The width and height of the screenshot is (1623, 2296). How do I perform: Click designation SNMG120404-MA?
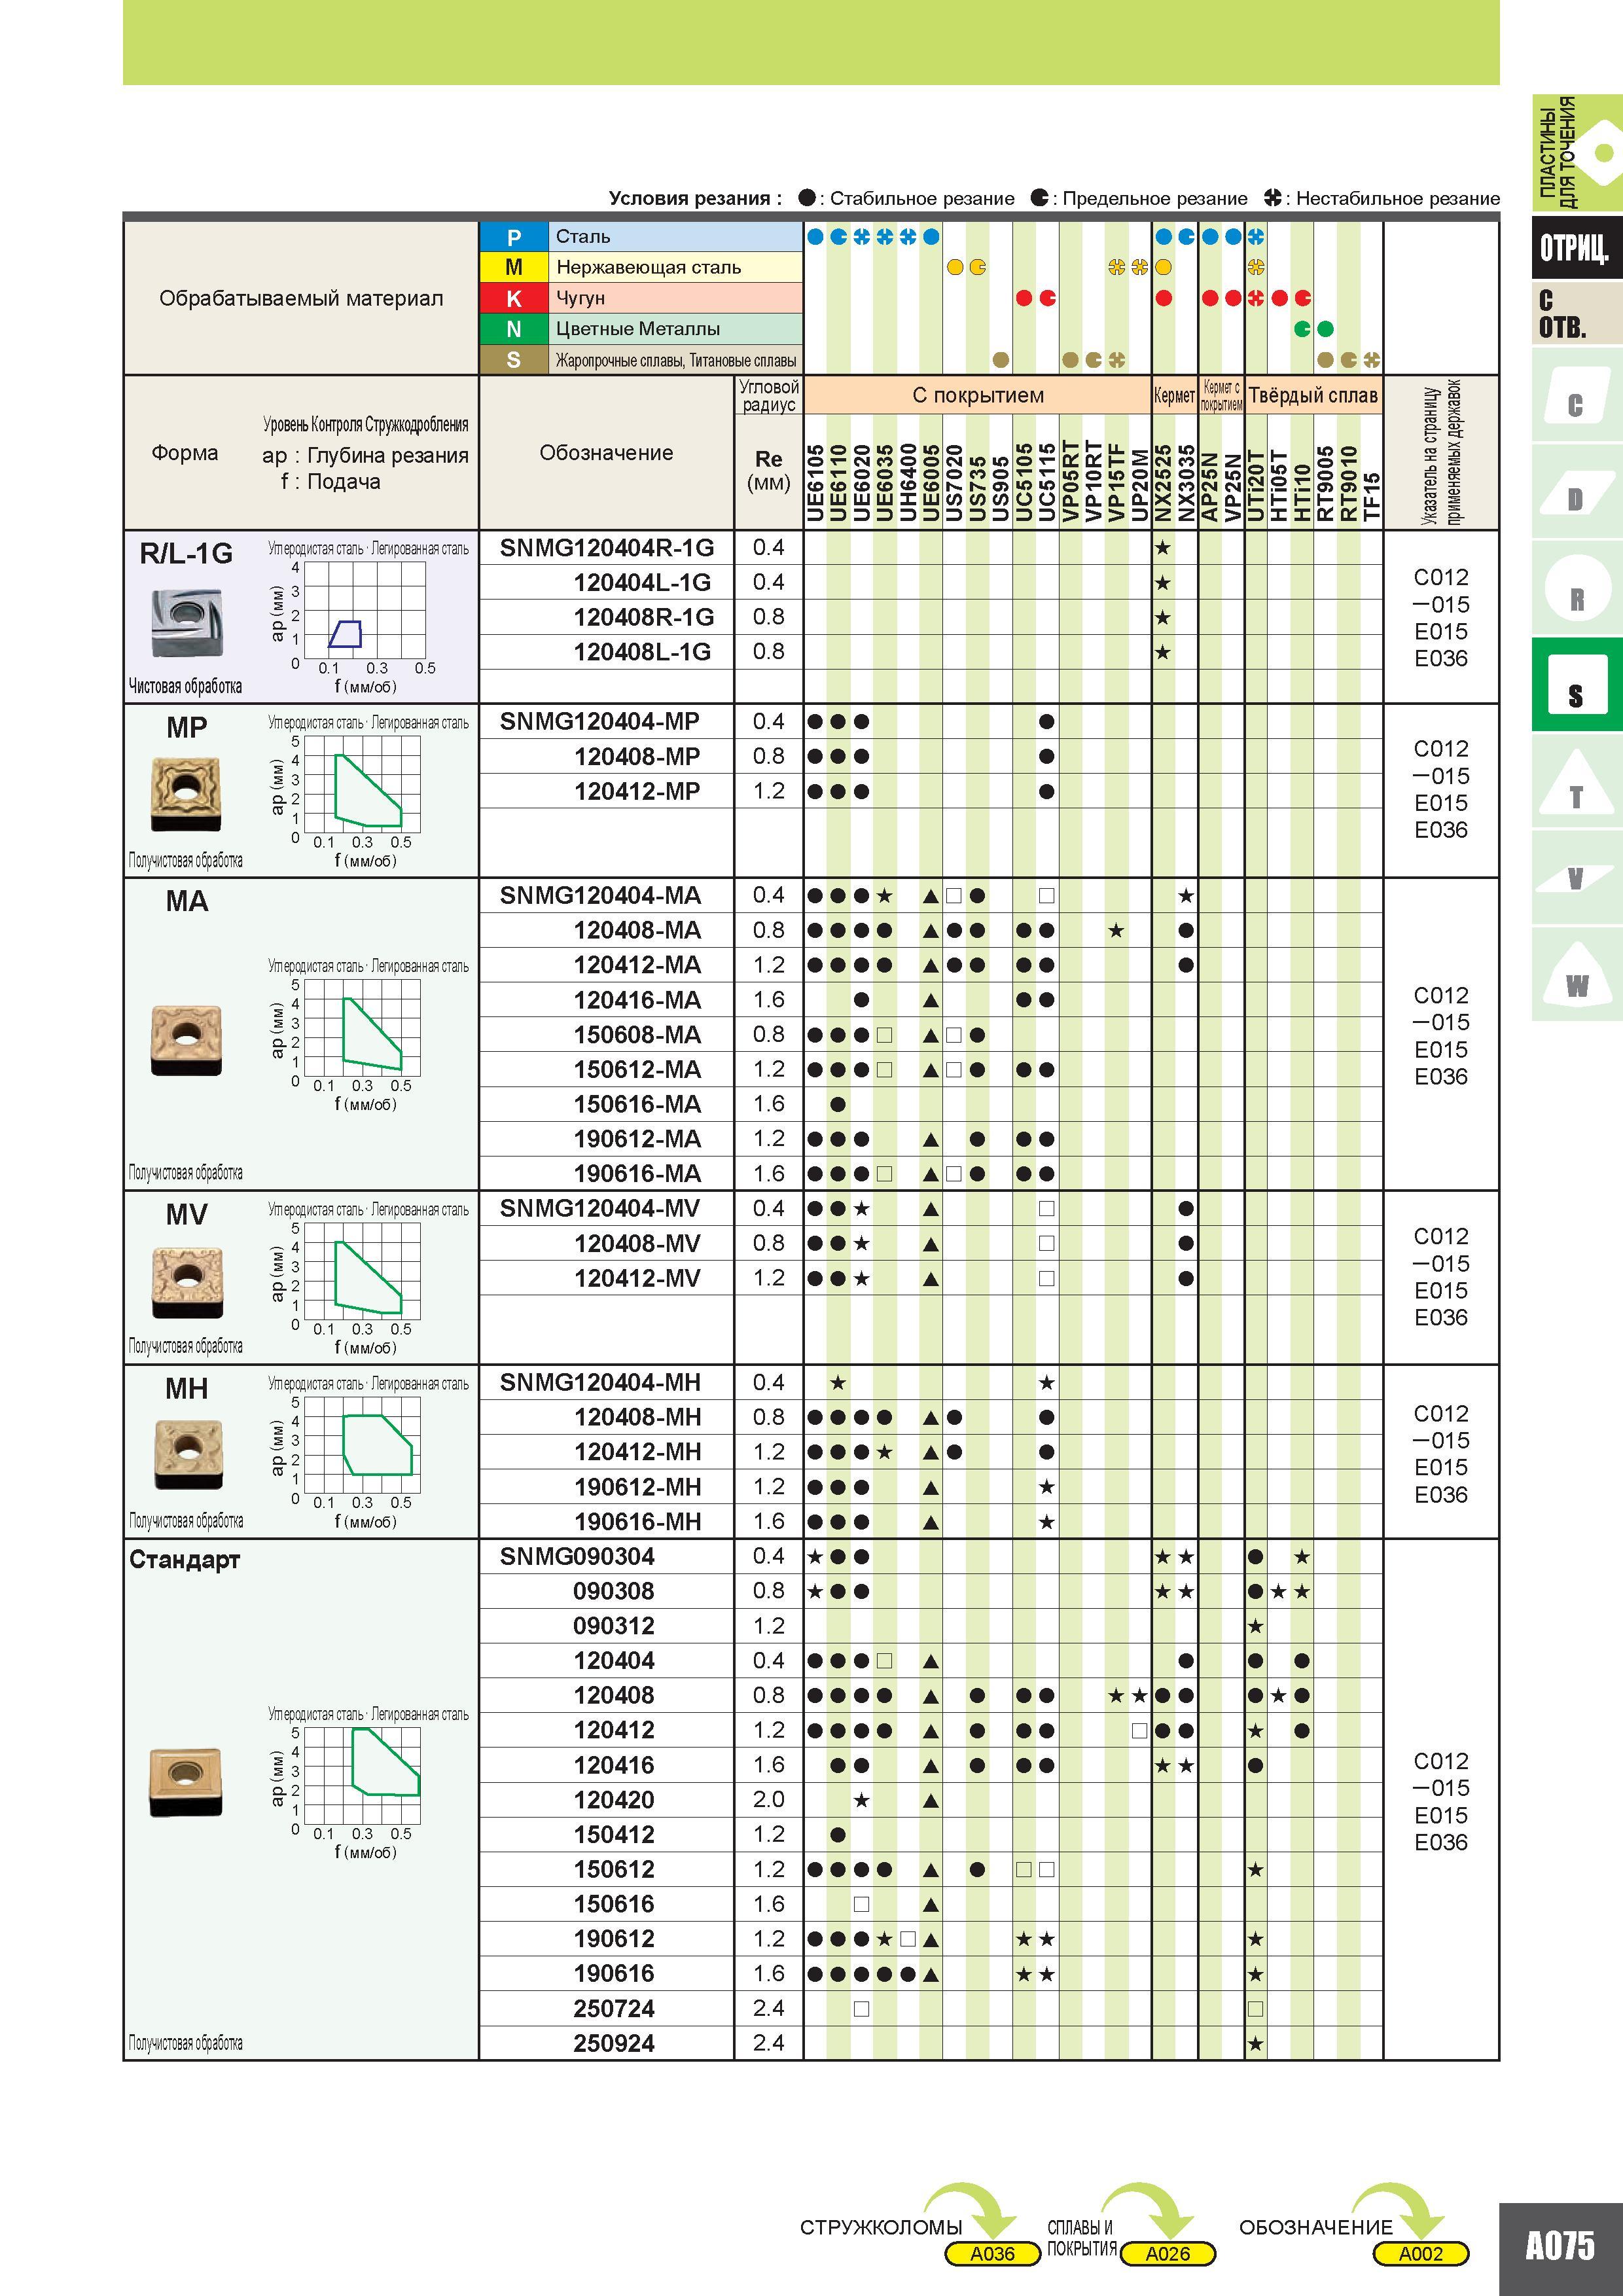[x=600, y=896]
